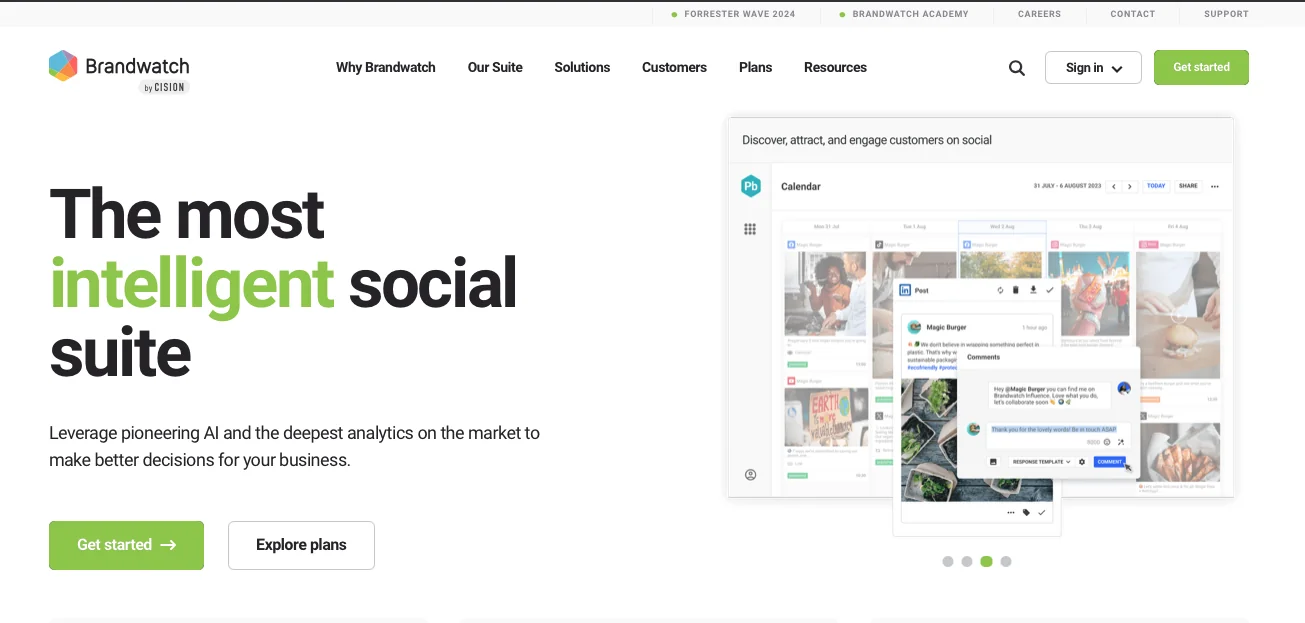Viewport: 1305px width, 623px height.
Task: Click the Explore plans button
Action: (301, 545)
